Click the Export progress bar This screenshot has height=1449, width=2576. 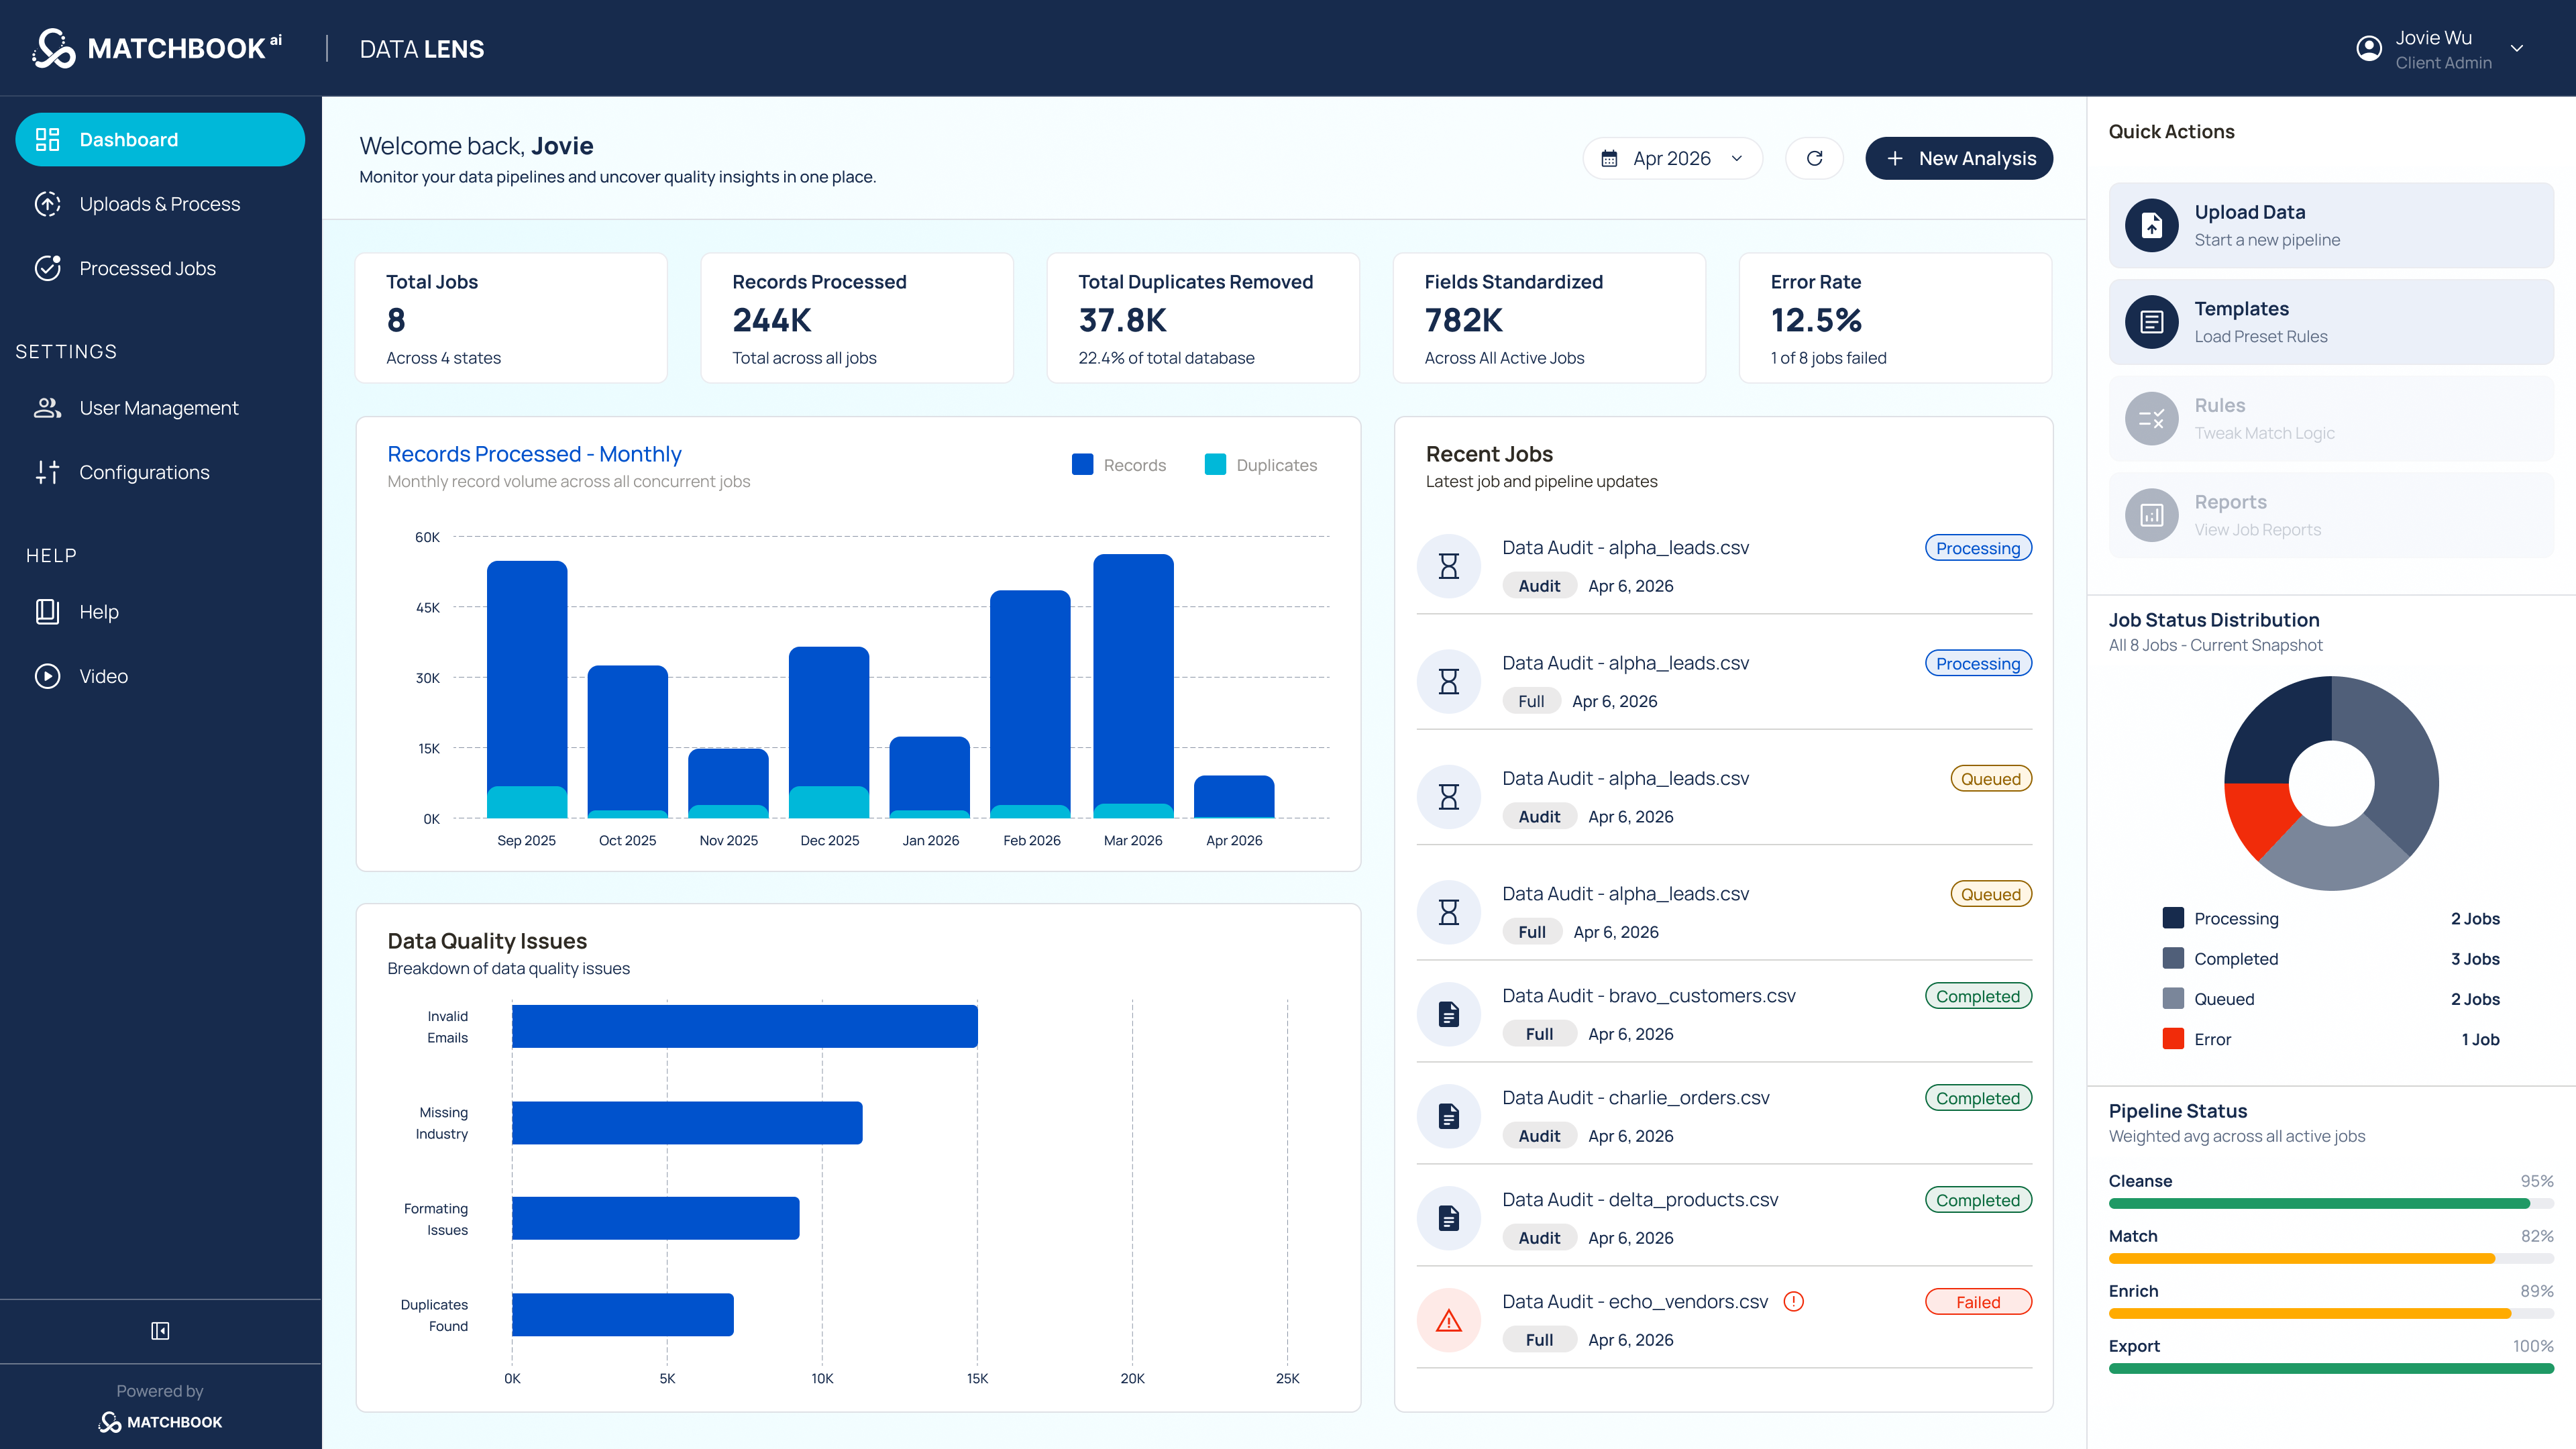(2331, 1369)
